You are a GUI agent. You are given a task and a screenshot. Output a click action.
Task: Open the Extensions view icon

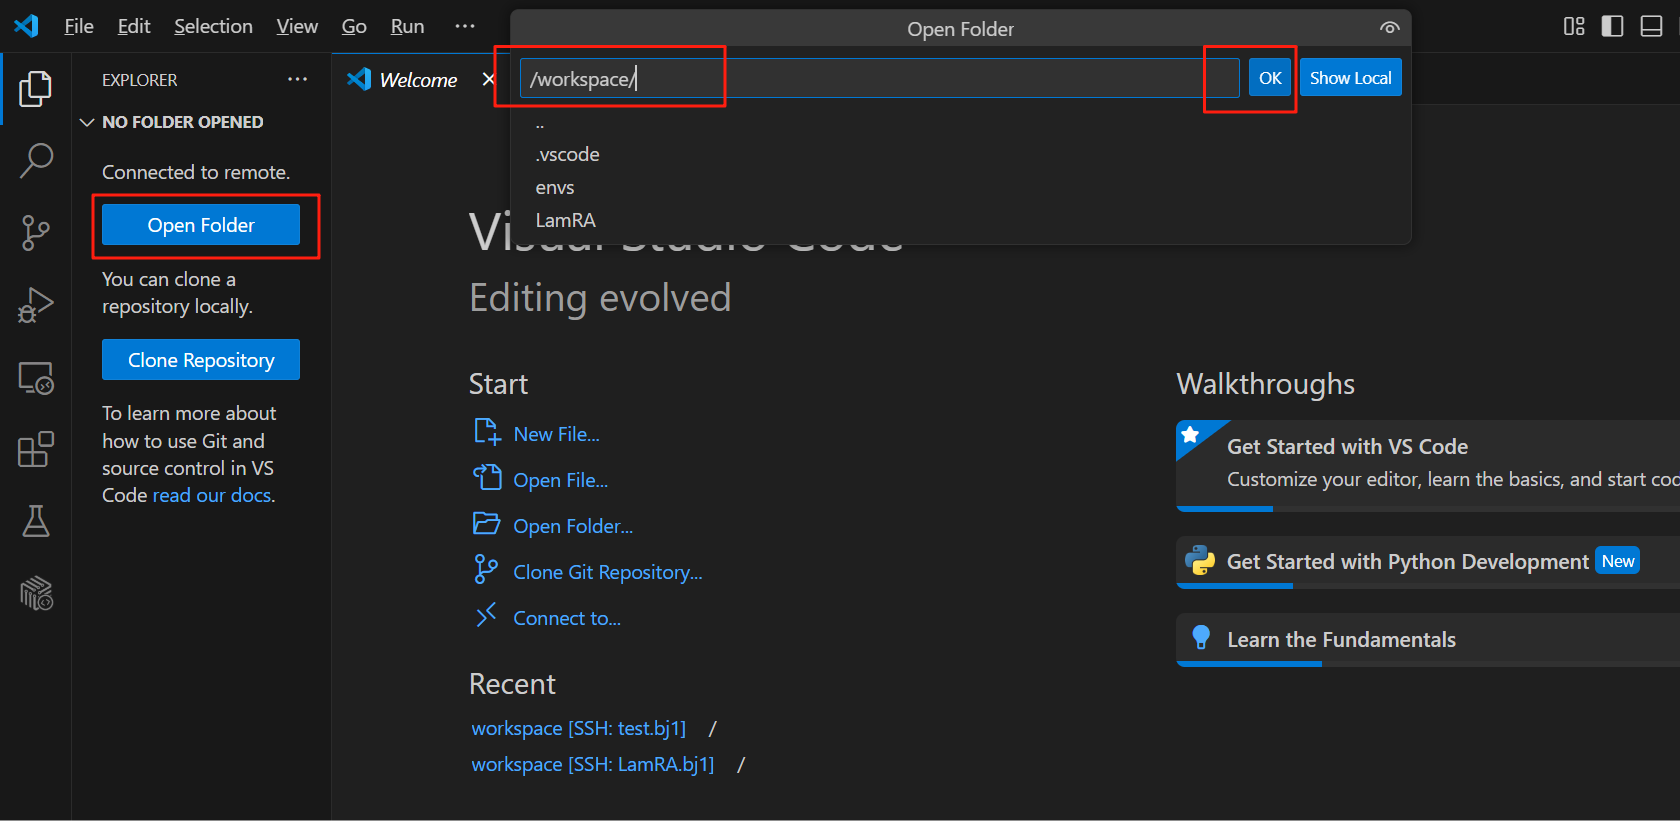[x=36, y=450]
